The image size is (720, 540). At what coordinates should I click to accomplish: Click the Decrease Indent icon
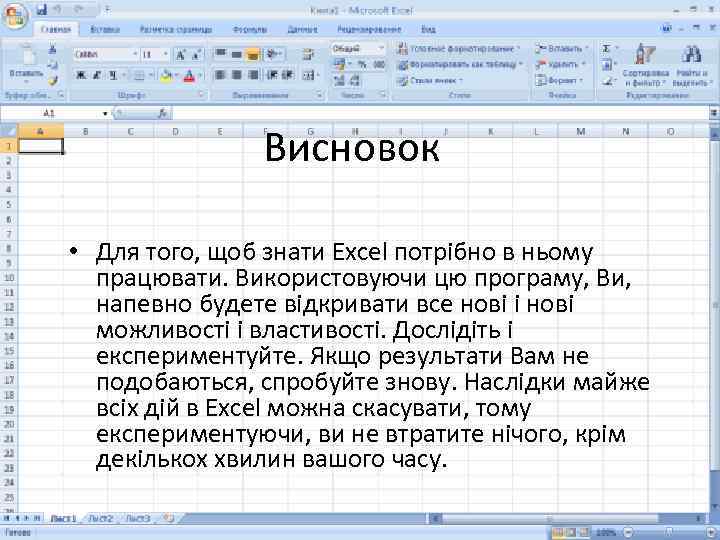coord(272,74)
